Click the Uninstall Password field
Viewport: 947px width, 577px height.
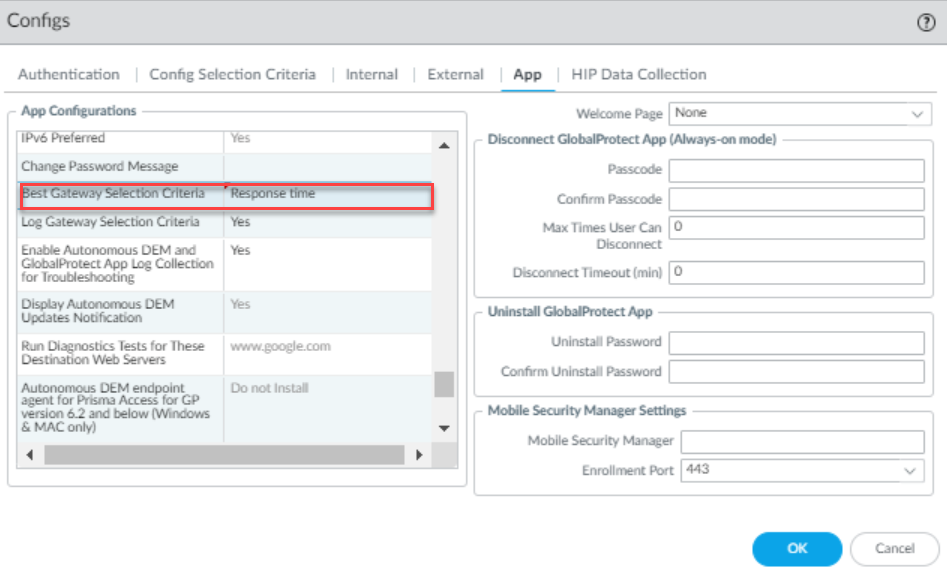796,343
